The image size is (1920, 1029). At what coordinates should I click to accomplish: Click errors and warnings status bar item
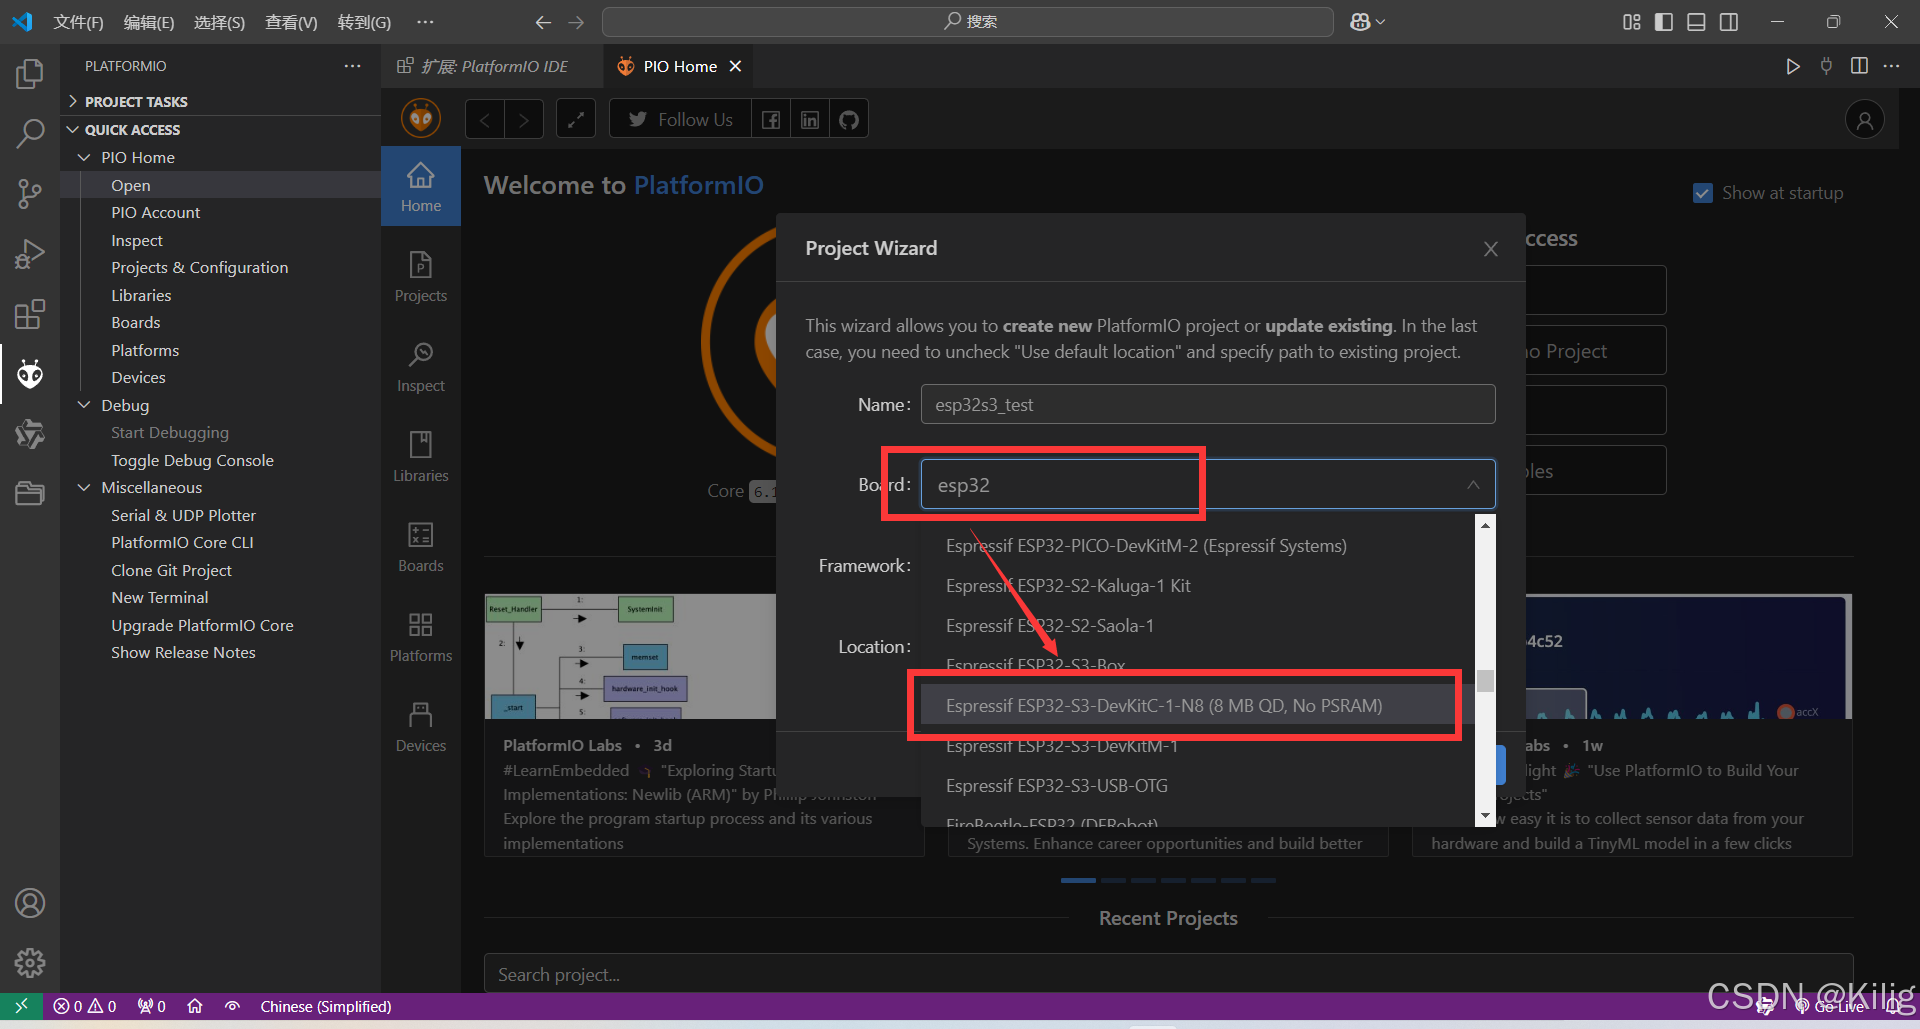point(85,1006)
